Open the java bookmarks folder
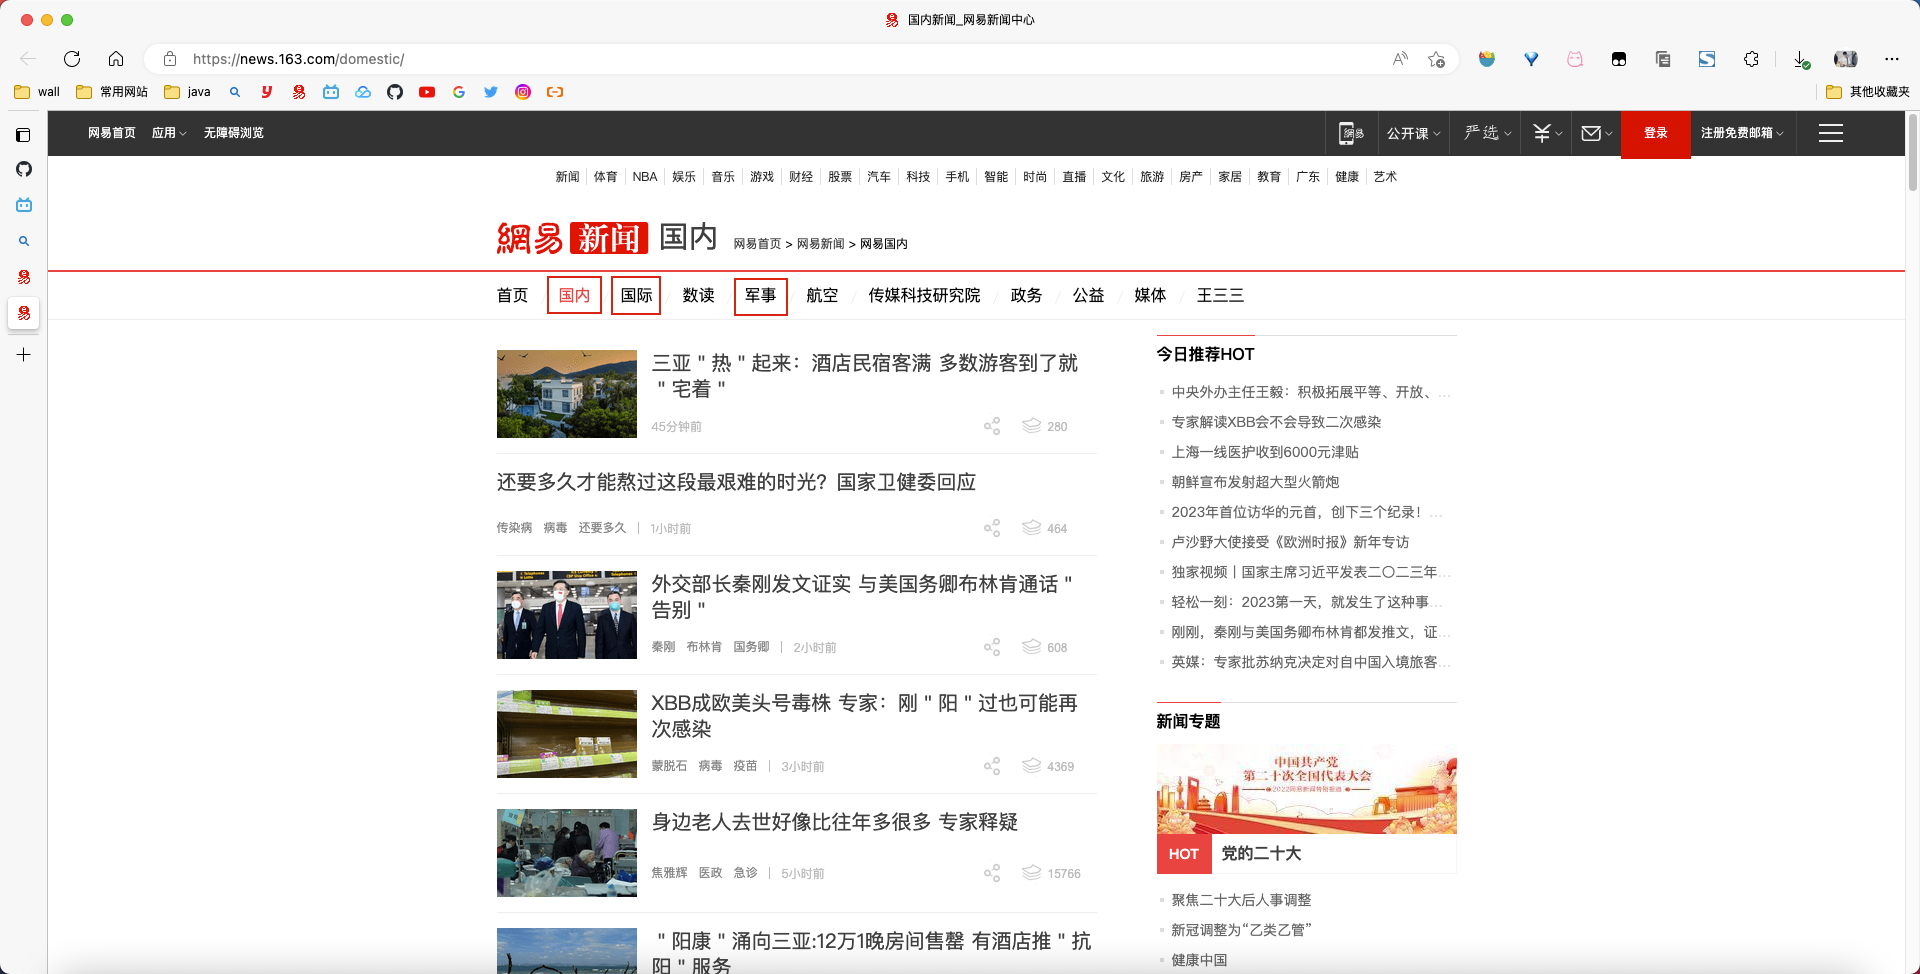 click(187, 92)
